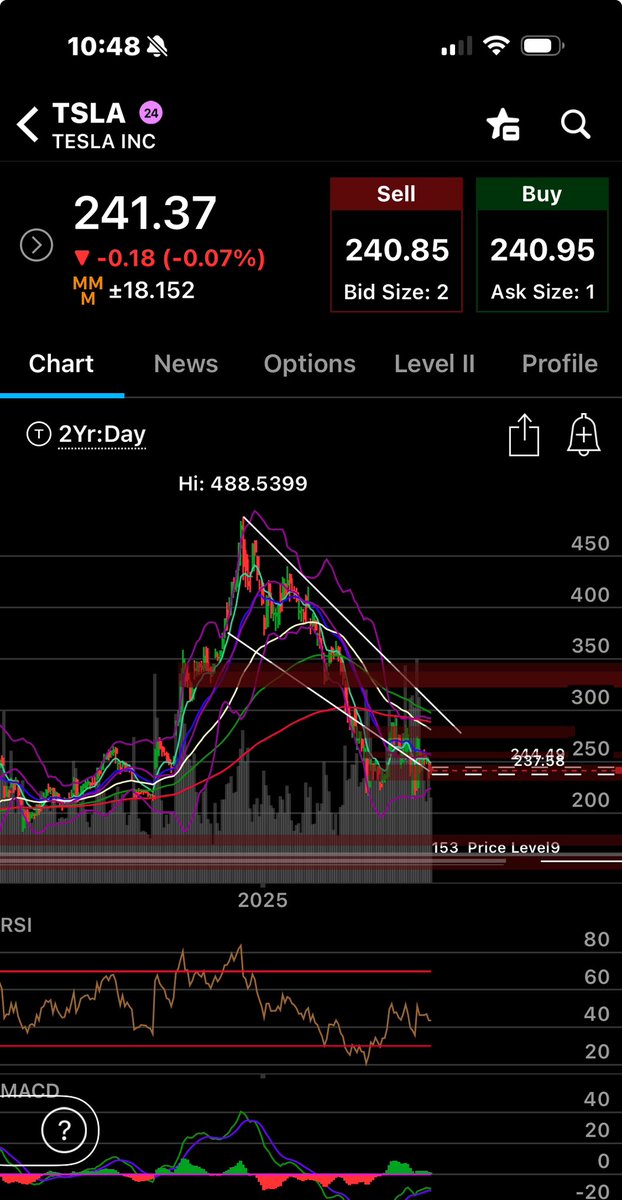The width and height of the screenshot is (622, 1200).
Task: Tap the Sell 240.85 button
Action: [x=397, y=245]
